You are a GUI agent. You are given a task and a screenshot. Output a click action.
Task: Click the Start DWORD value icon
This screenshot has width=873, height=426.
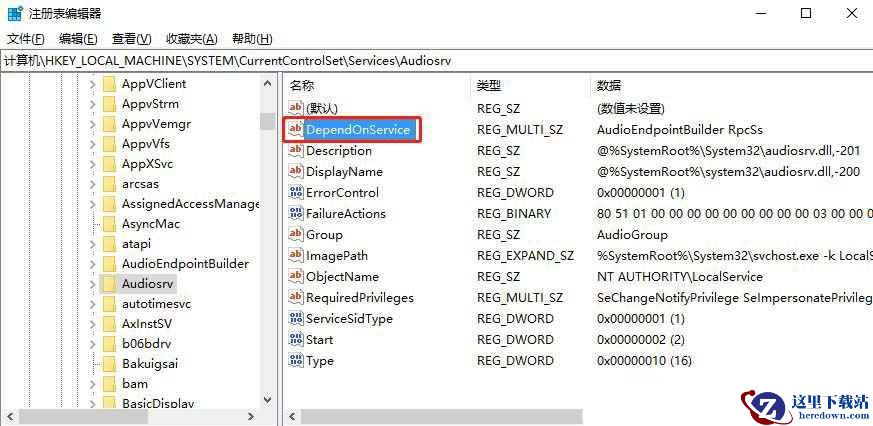[295, 339]
